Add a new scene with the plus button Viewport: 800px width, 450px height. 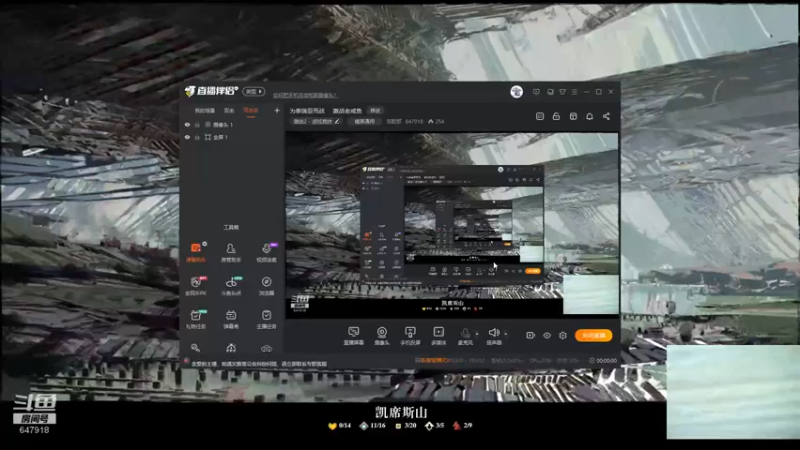point(277,110)
